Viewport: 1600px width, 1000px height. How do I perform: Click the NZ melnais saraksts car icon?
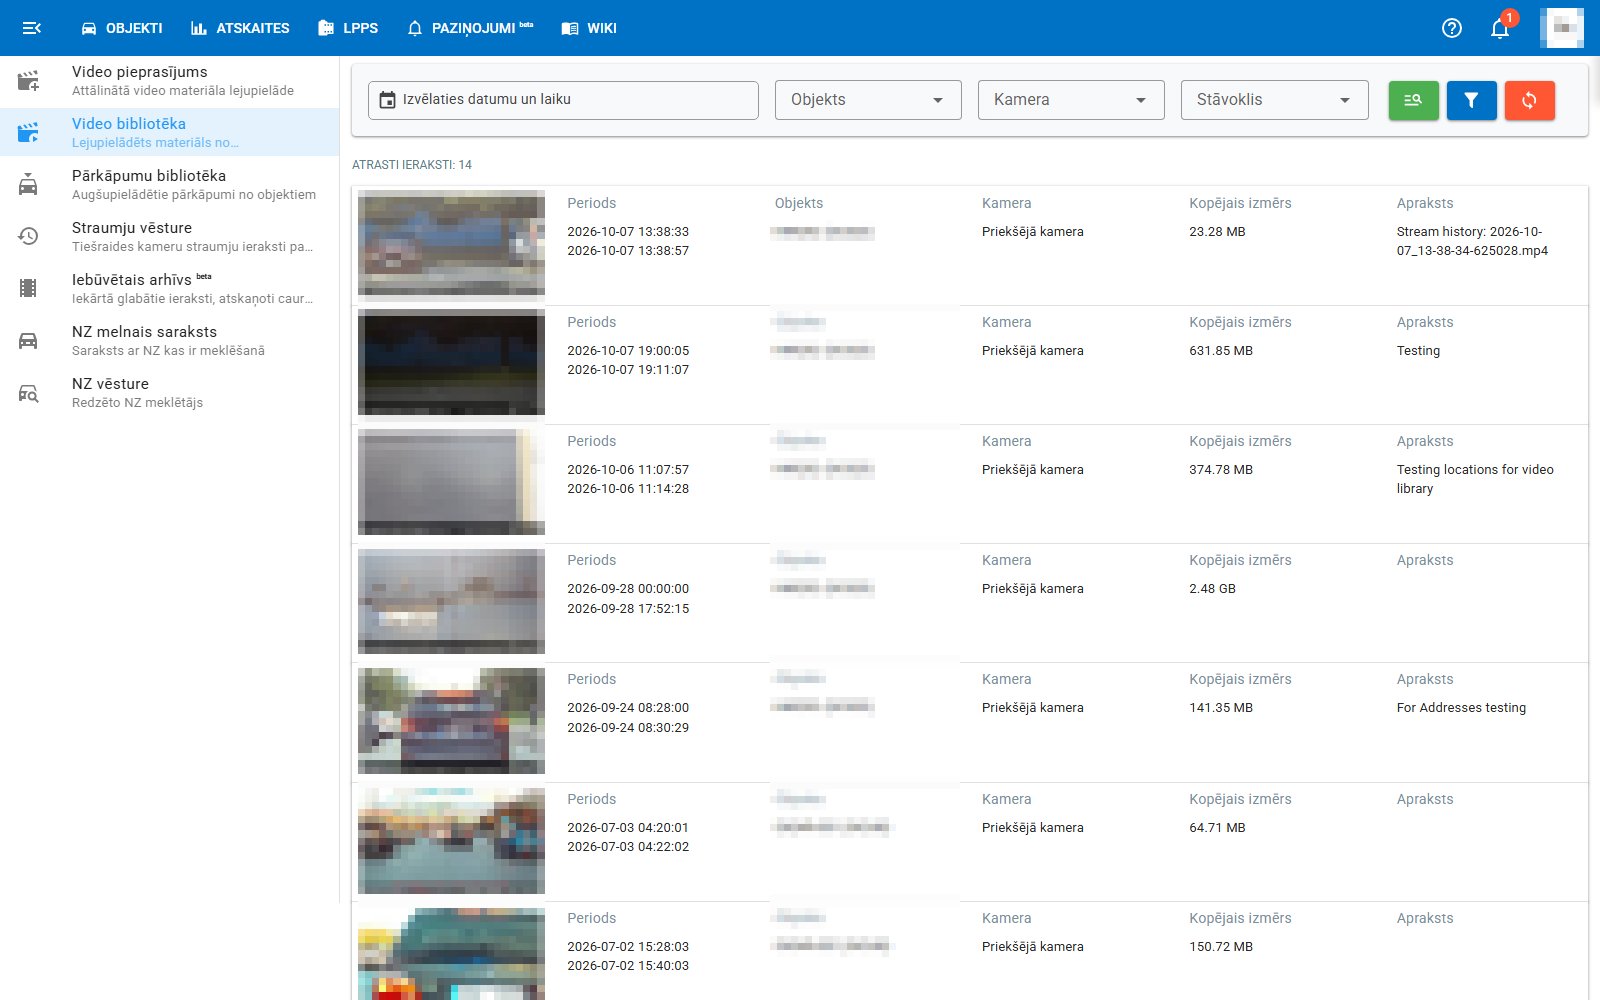(29, 340)
